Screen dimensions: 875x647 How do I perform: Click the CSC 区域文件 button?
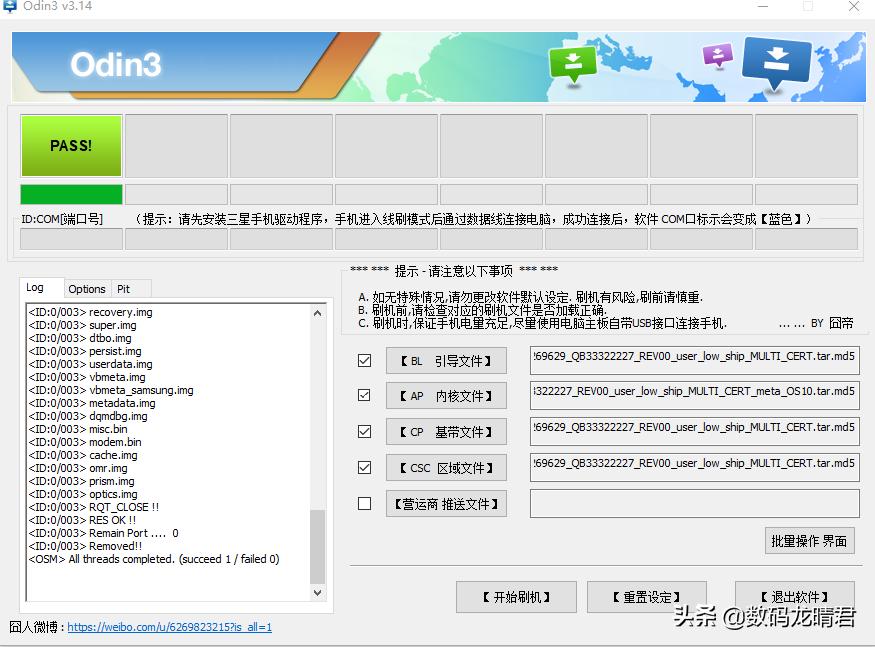coord(446,468)
